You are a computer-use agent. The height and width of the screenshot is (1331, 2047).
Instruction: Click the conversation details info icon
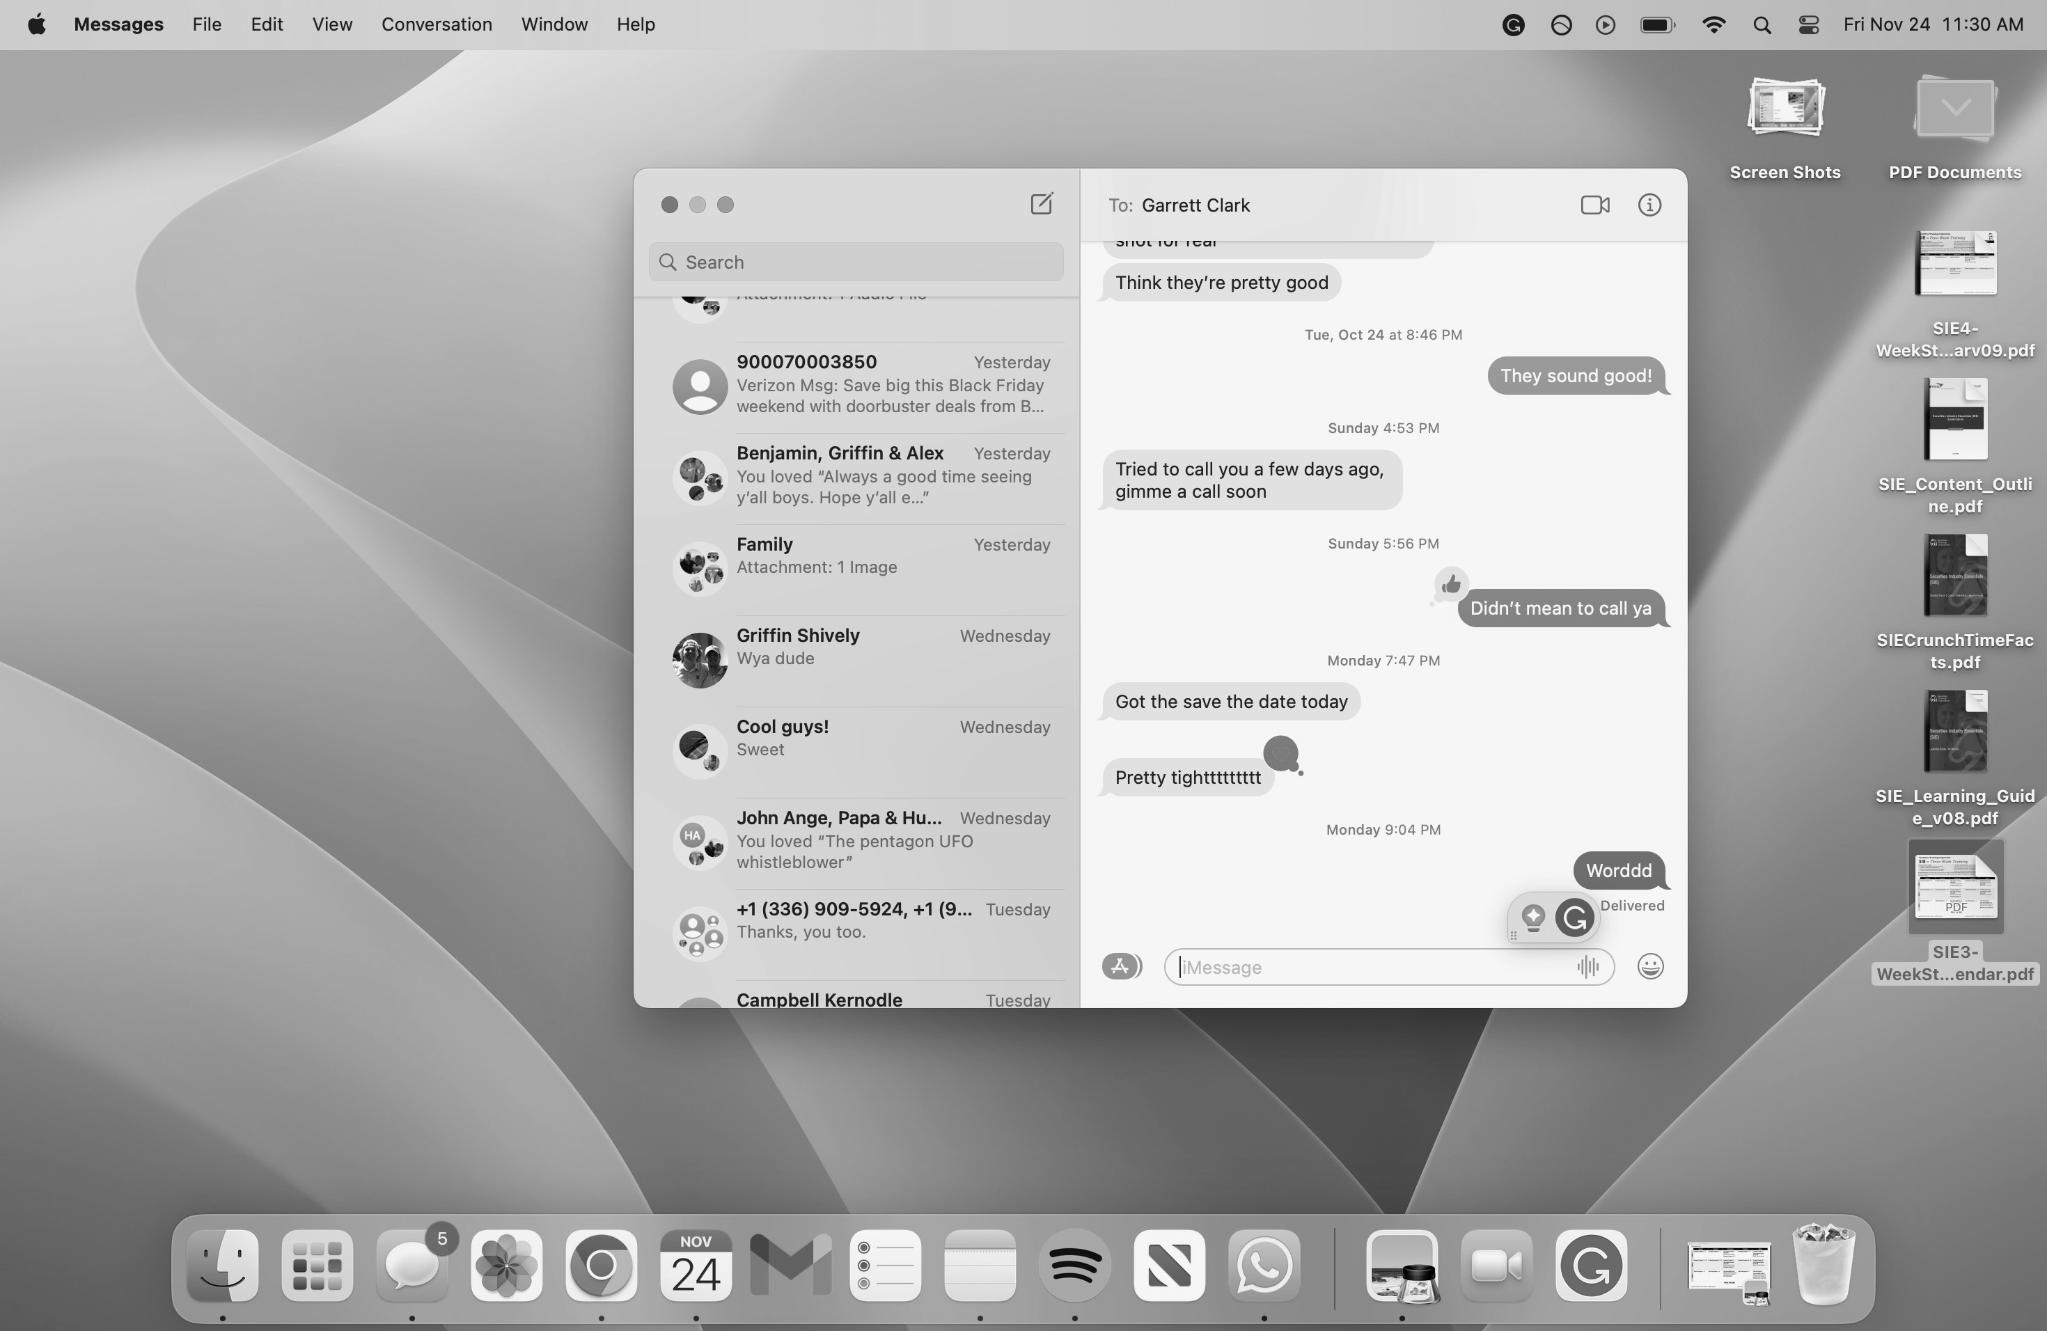coord(1650,204)
